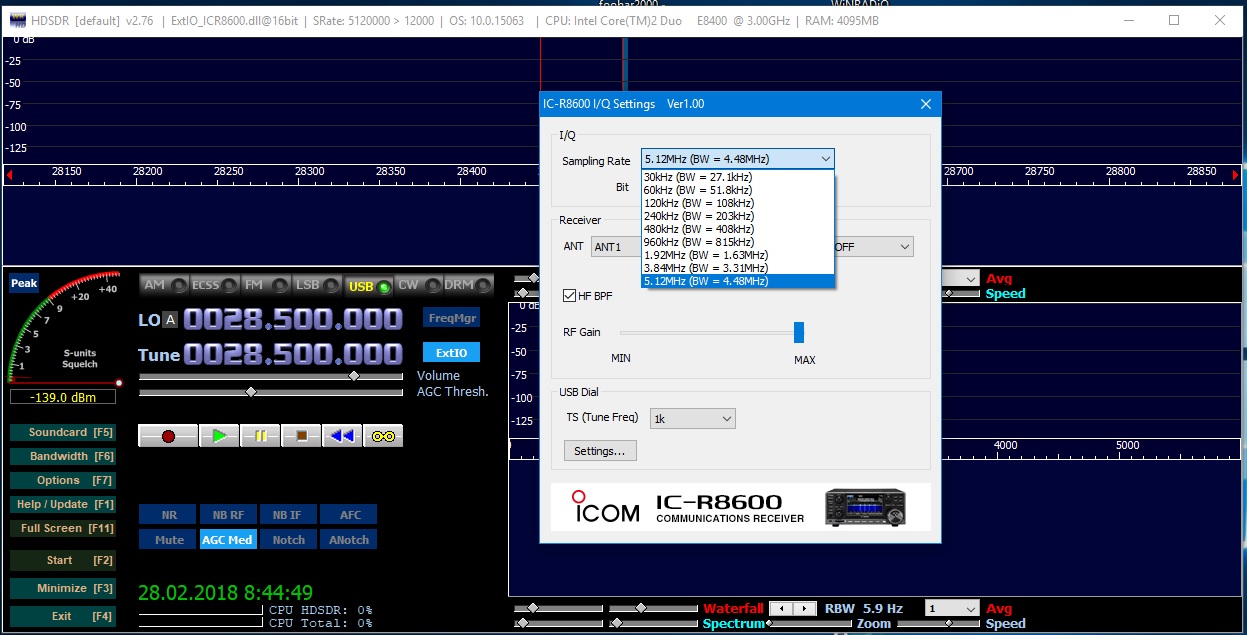
Task: Enable AFC frequency control
Action: click(x=350, y=515)
